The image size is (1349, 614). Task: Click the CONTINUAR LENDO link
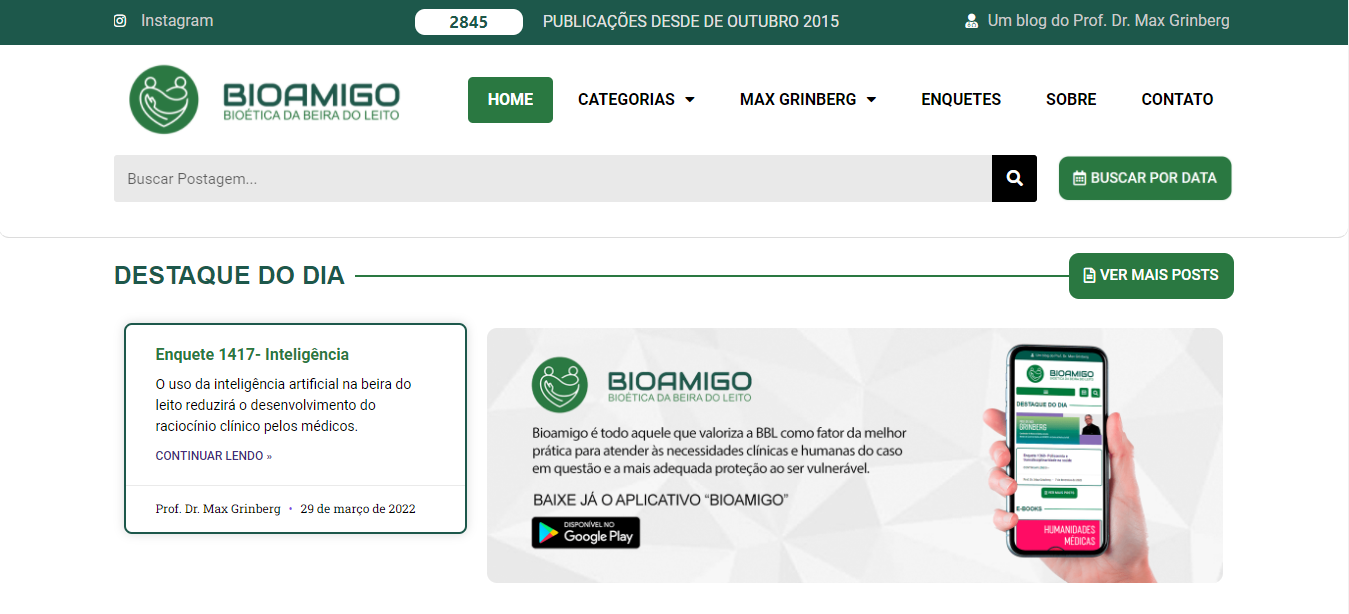click(214, 456)
